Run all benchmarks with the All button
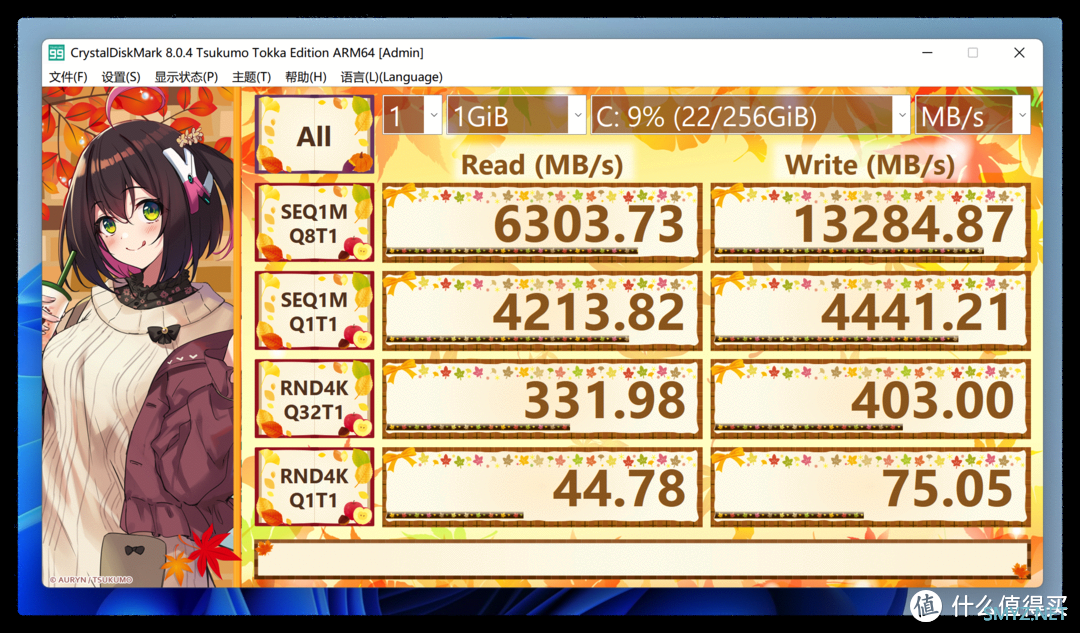This screenshot has height=633, width=1080. pyautogui.click(x=314, y=134)
